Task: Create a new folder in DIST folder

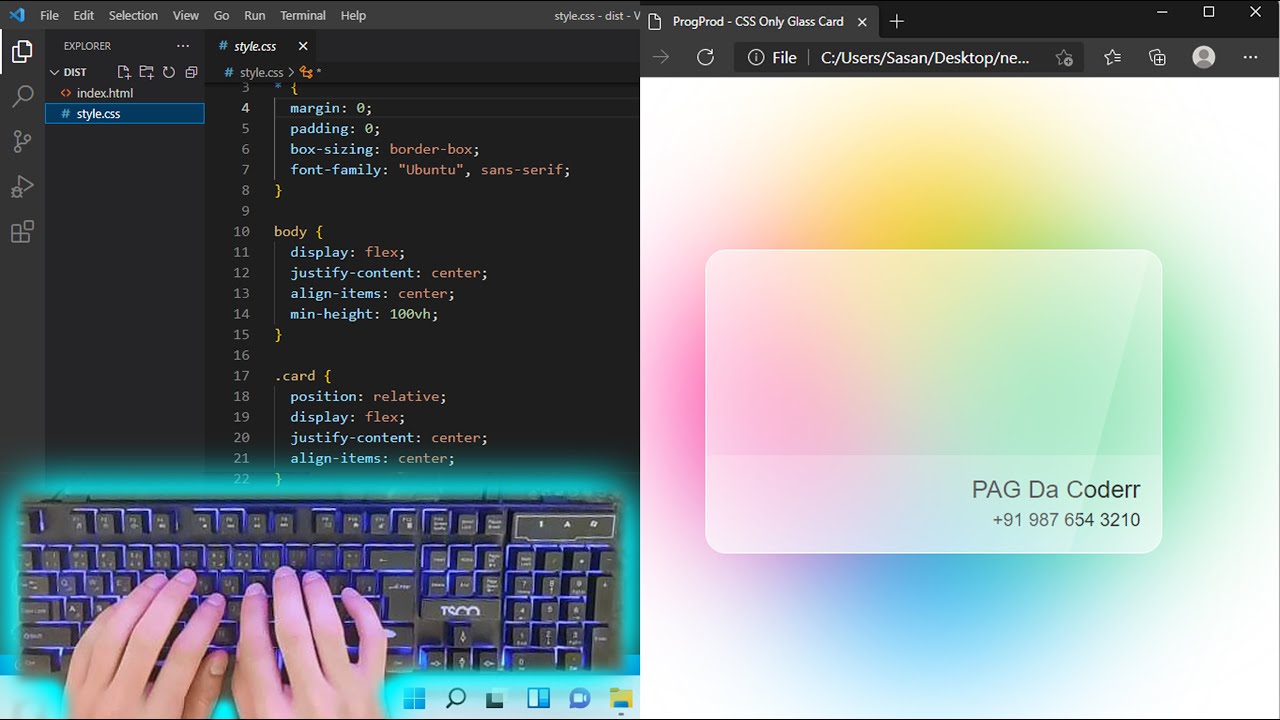Action: point(146,72)
